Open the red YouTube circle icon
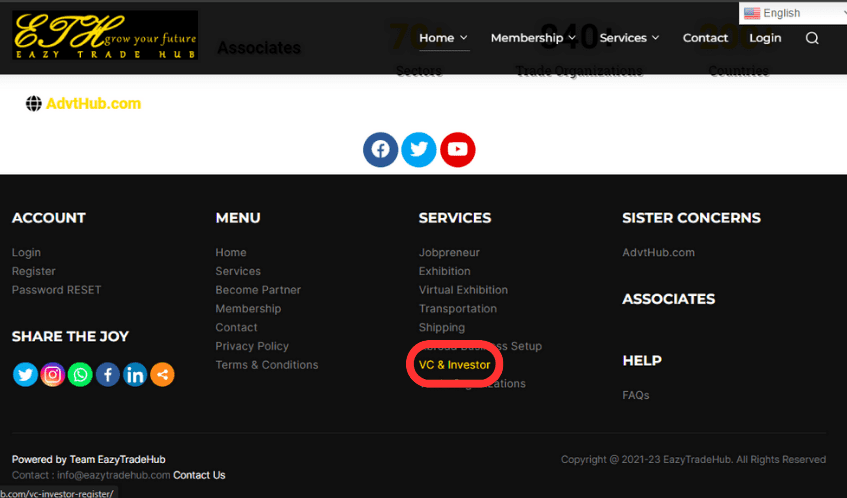 click(x=457, y=150)
